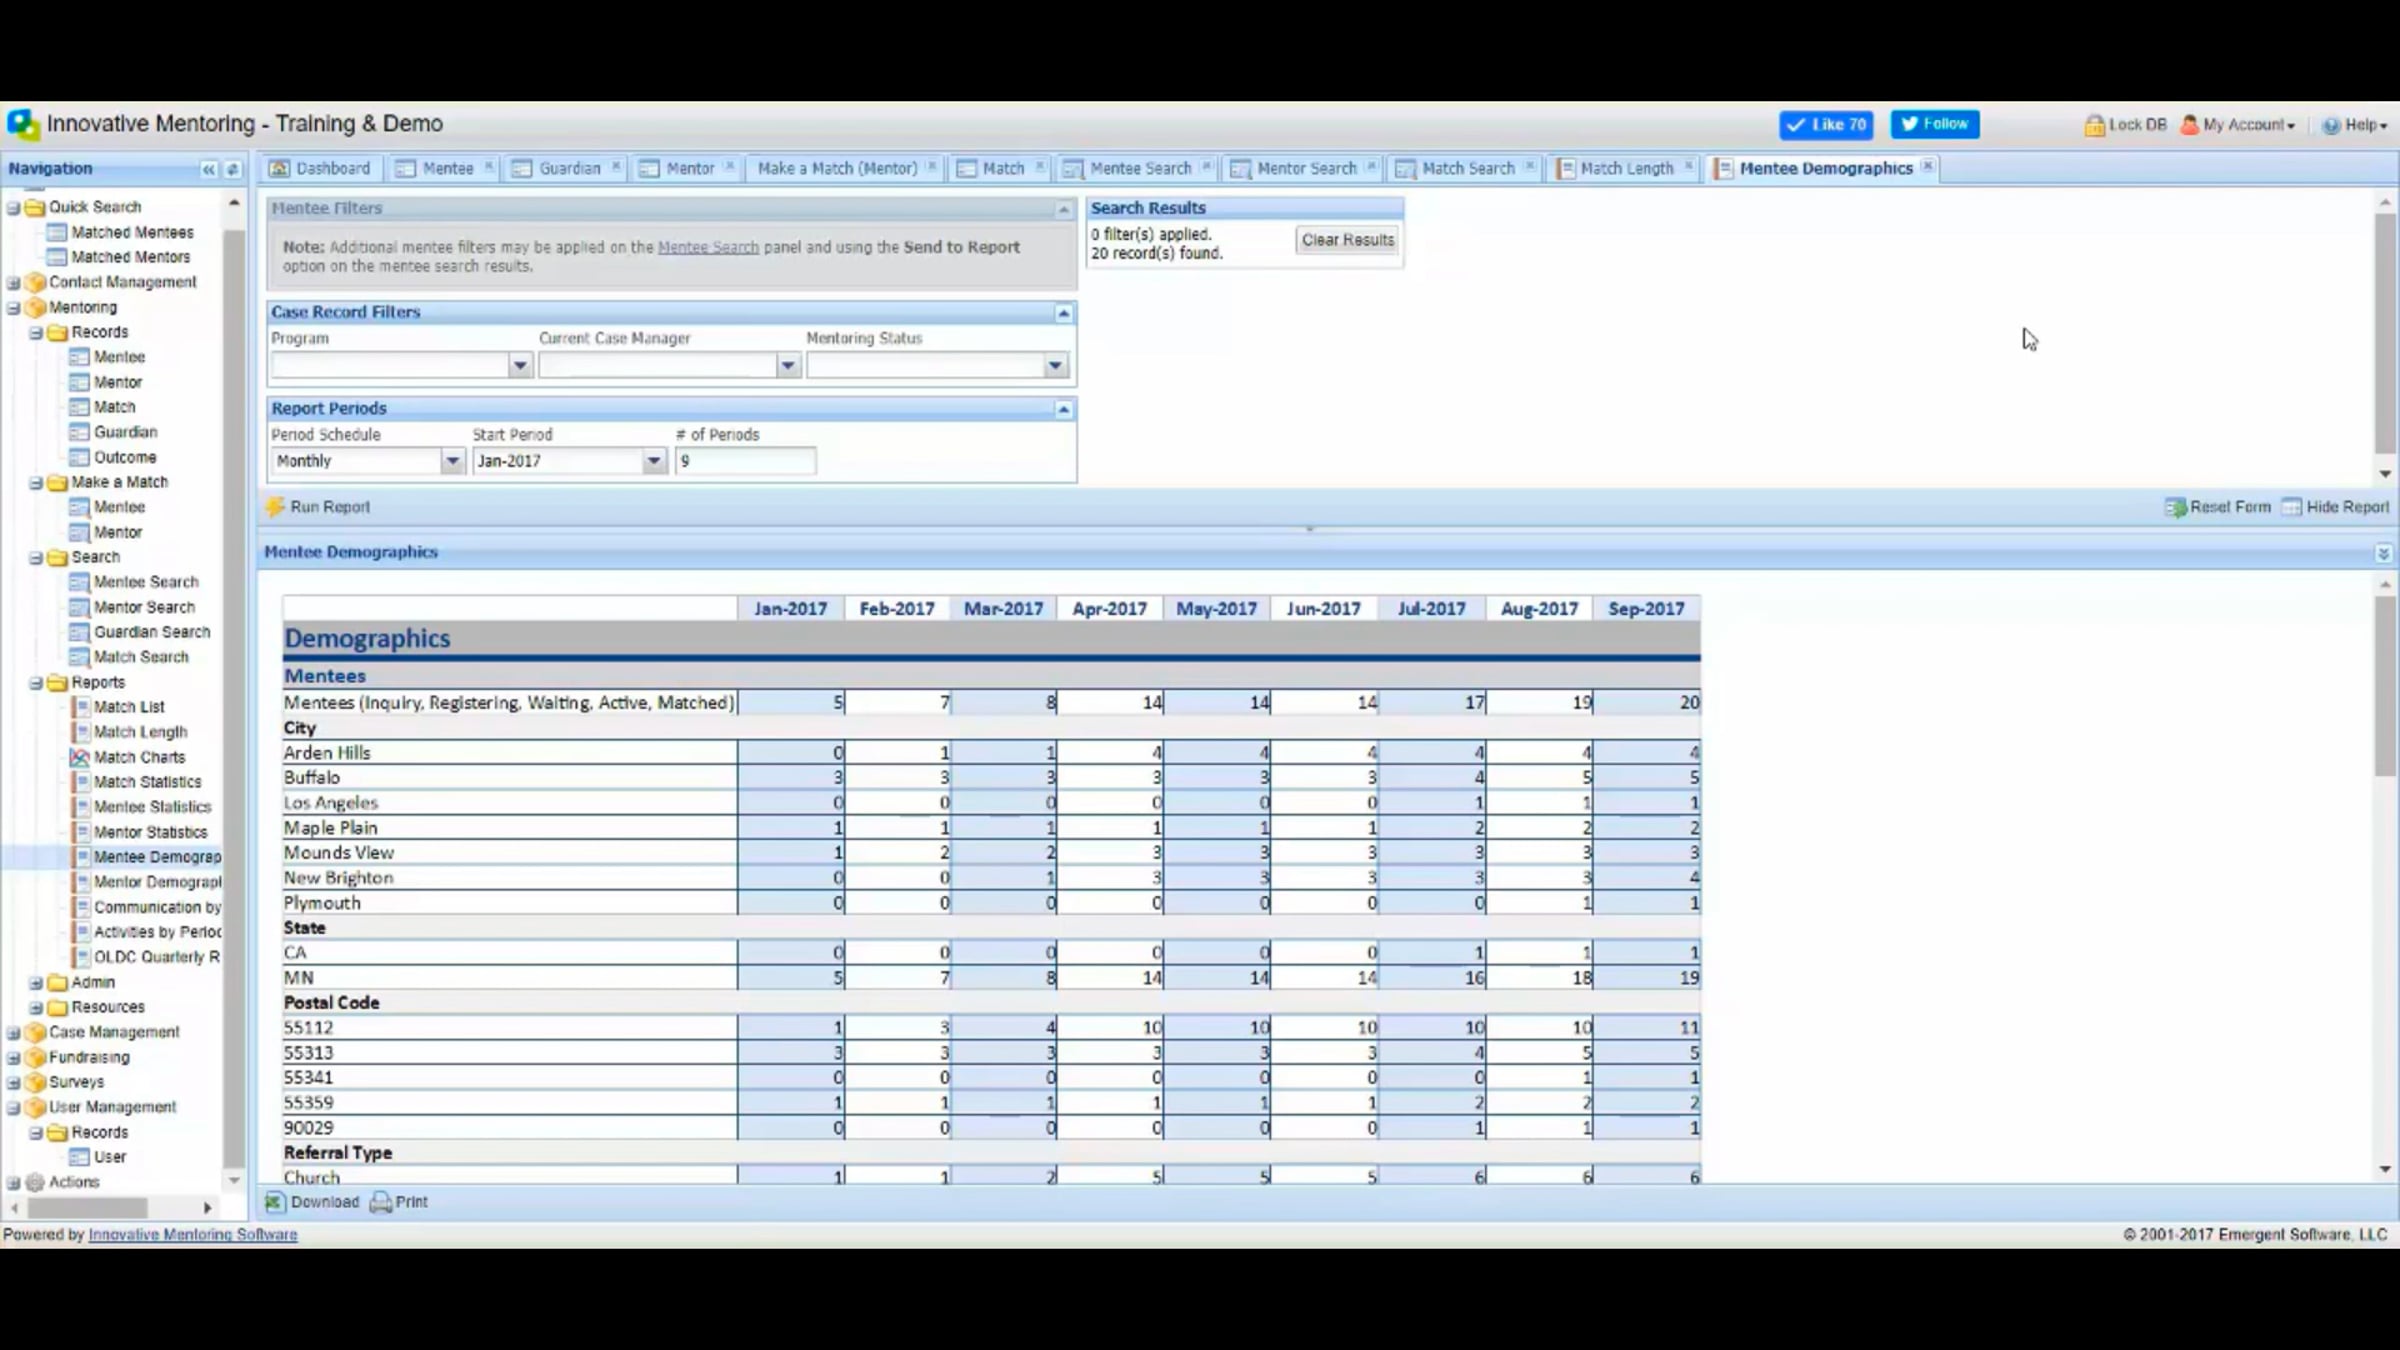Follow the Mentee Search link in note
The height and width of the screenshot is (1350, 2400).
point(708,247)
